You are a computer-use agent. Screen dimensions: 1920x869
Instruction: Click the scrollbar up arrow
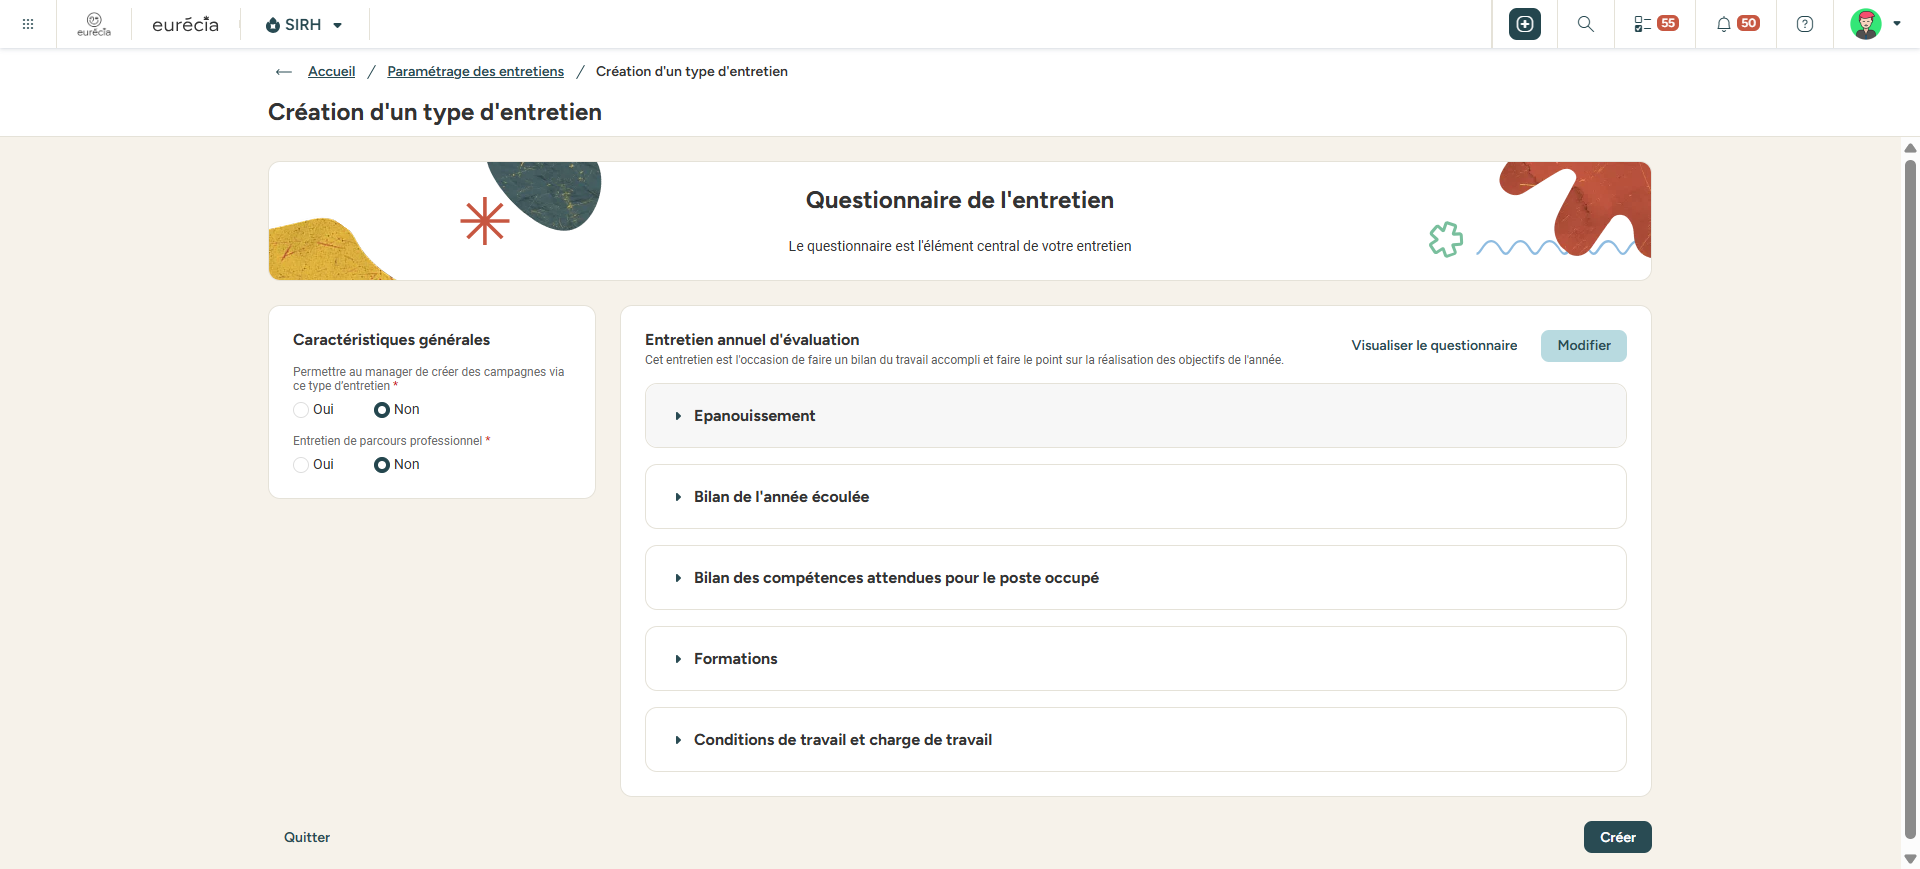coord(1910,148)
